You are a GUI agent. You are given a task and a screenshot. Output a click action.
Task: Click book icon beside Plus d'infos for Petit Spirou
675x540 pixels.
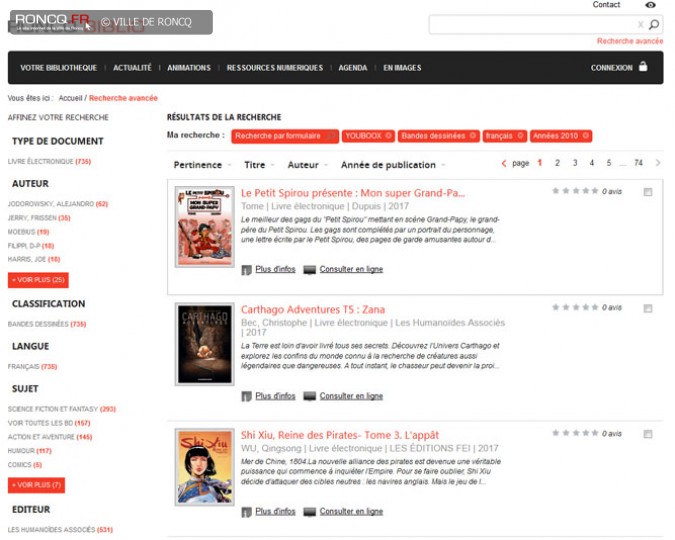246,270
